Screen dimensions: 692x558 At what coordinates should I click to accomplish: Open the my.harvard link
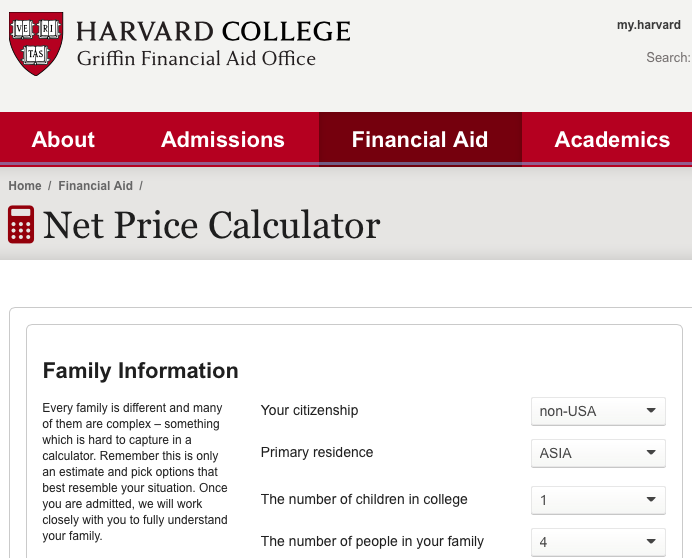click(649, 25)
